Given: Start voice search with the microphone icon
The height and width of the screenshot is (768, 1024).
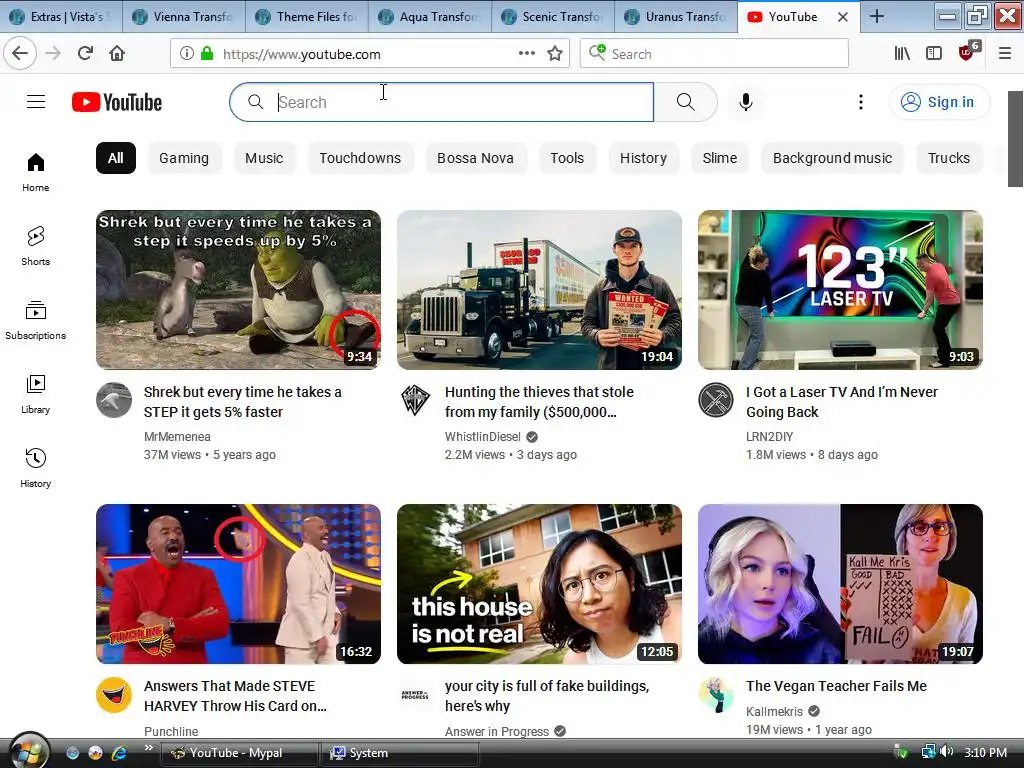Looking at the screenshot, I should coord(746,102).
